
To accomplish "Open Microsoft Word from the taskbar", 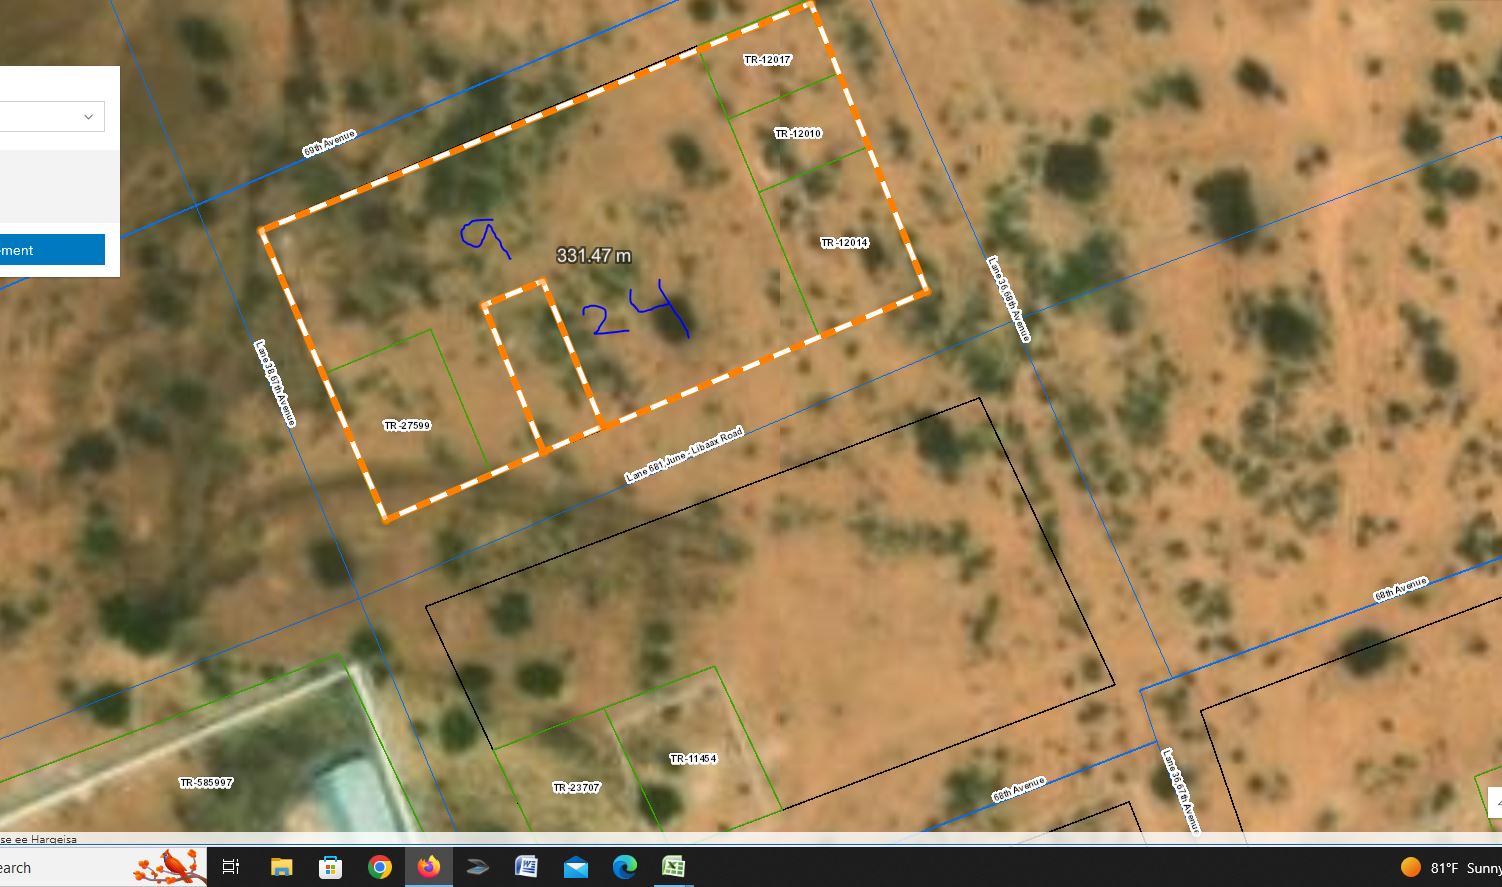I will (526, 867).
